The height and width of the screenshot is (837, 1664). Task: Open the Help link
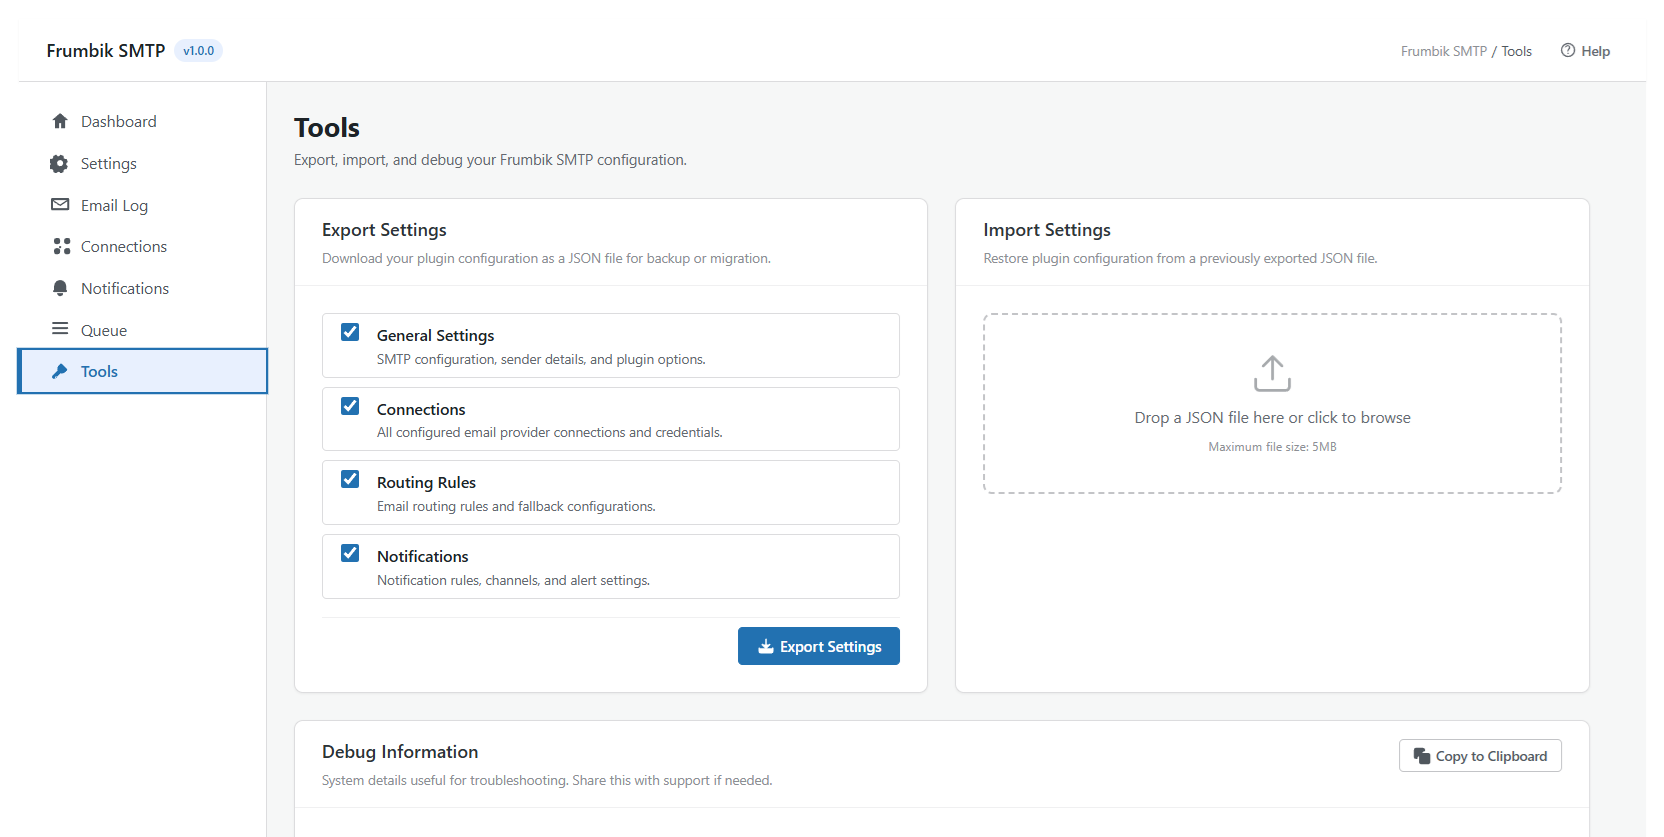tap(1585, 51)
